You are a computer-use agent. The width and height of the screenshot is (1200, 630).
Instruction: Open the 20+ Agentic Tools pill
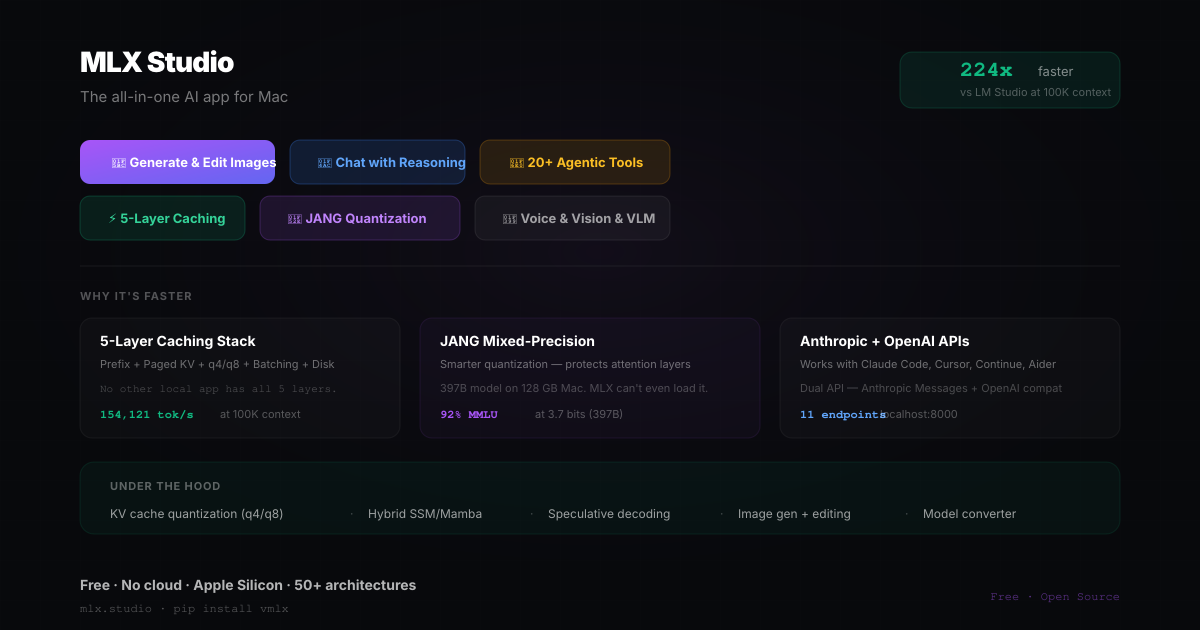575,162
